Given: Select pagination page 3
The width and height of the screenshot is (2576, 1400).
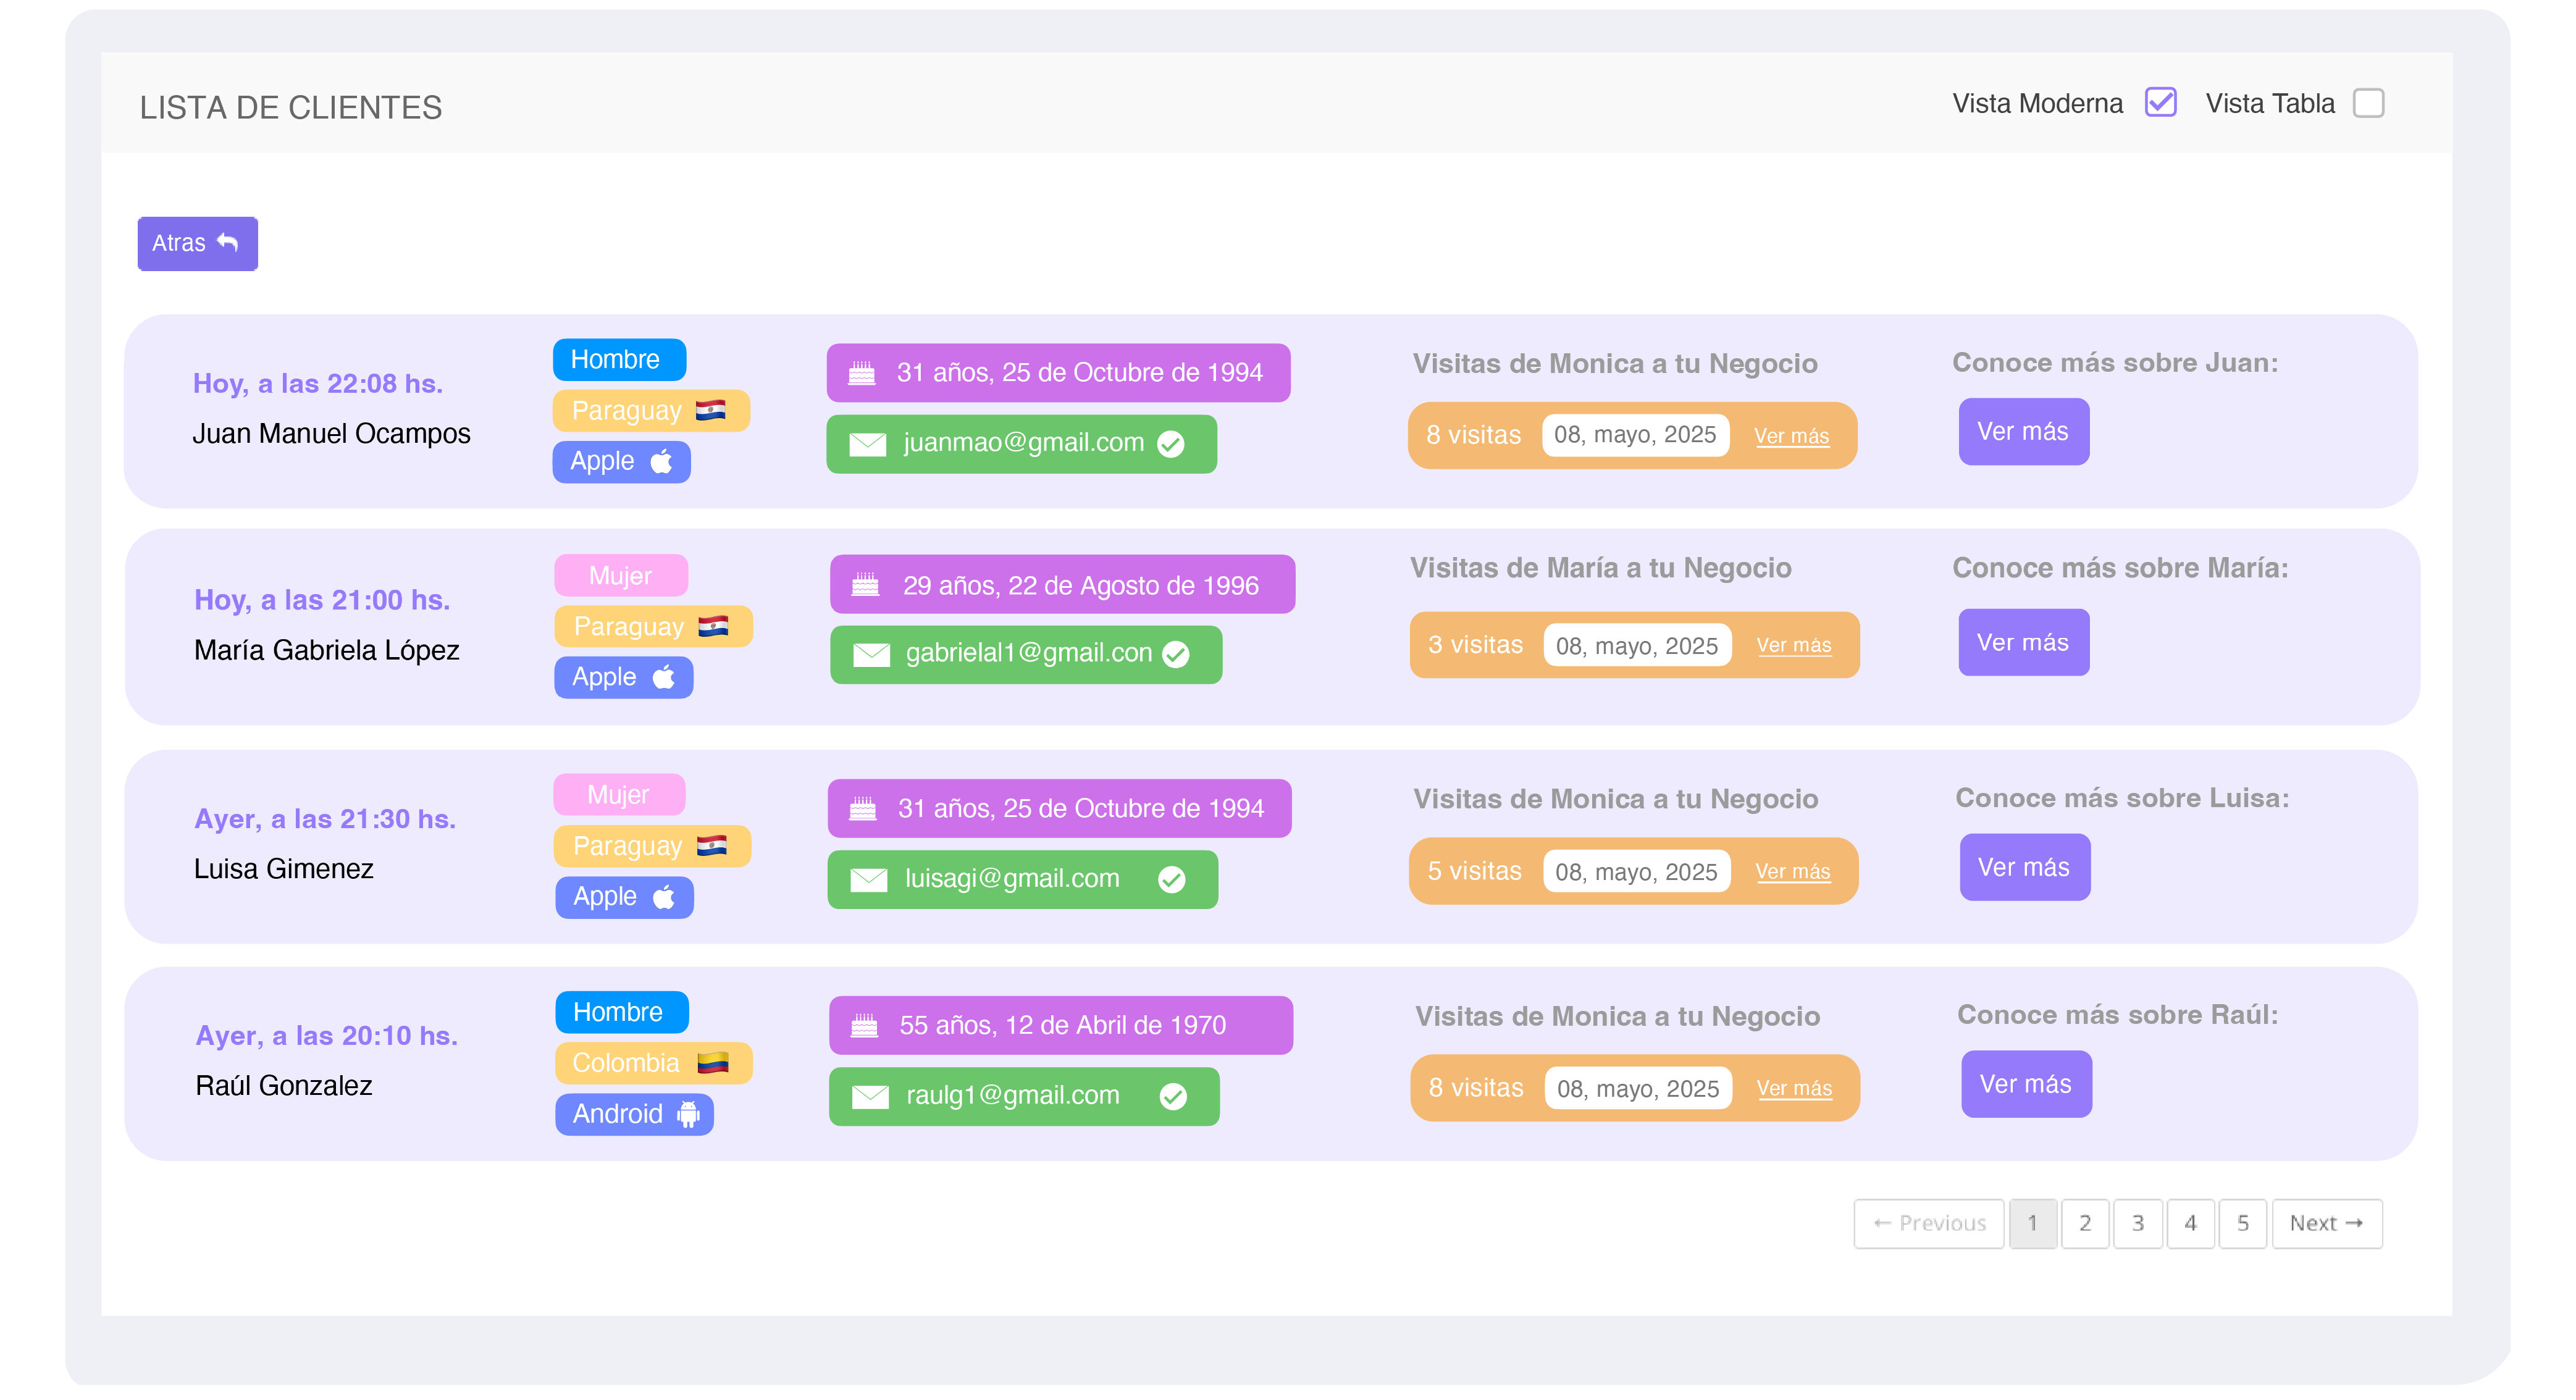Looking at the screenshot, I should 2137,1223.
